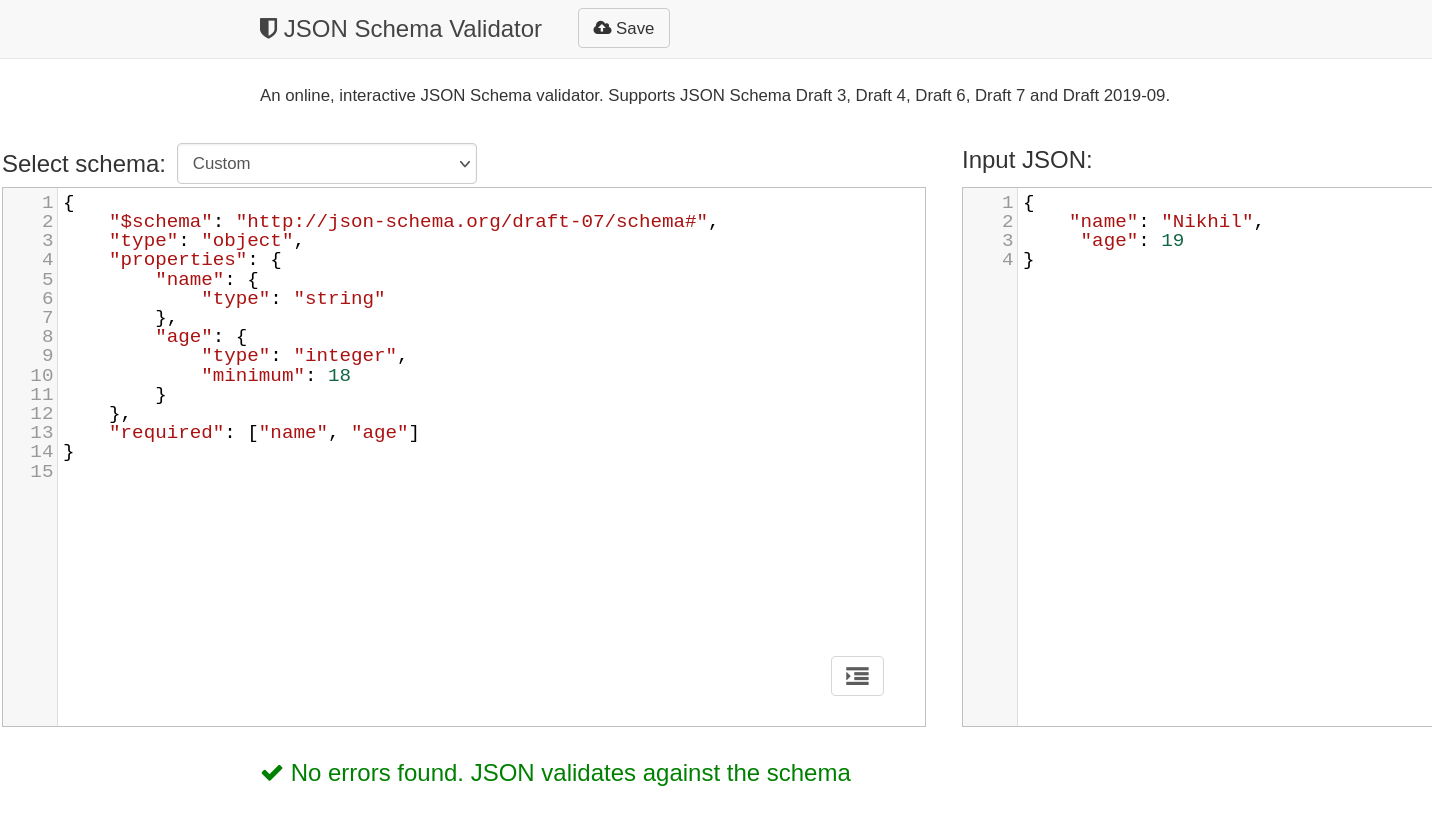The width and height of the screenshot is (1432, 824).
Task: Click the Select schema label
Action: pyautogui.click(x=84, y=164)
